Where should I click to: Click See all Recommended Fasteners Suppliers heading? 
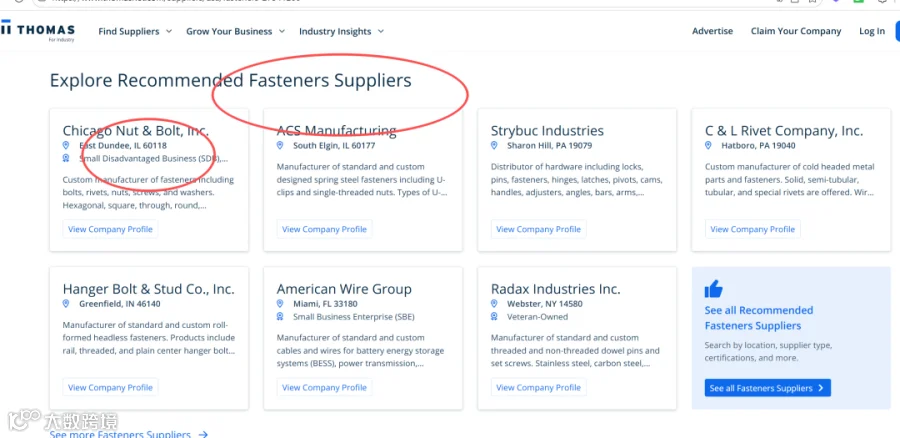pyautogui.click(x=759, y=318)
